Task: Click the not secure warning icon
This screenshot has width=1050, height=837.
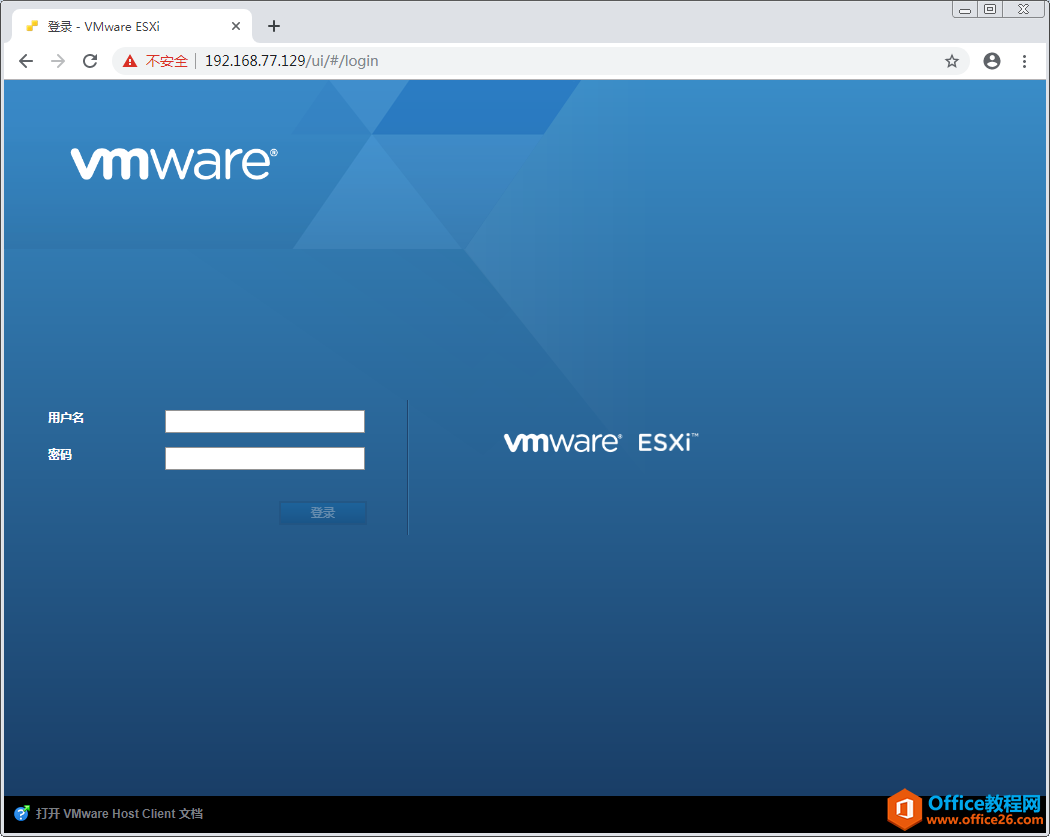Action: click(130, 61)
